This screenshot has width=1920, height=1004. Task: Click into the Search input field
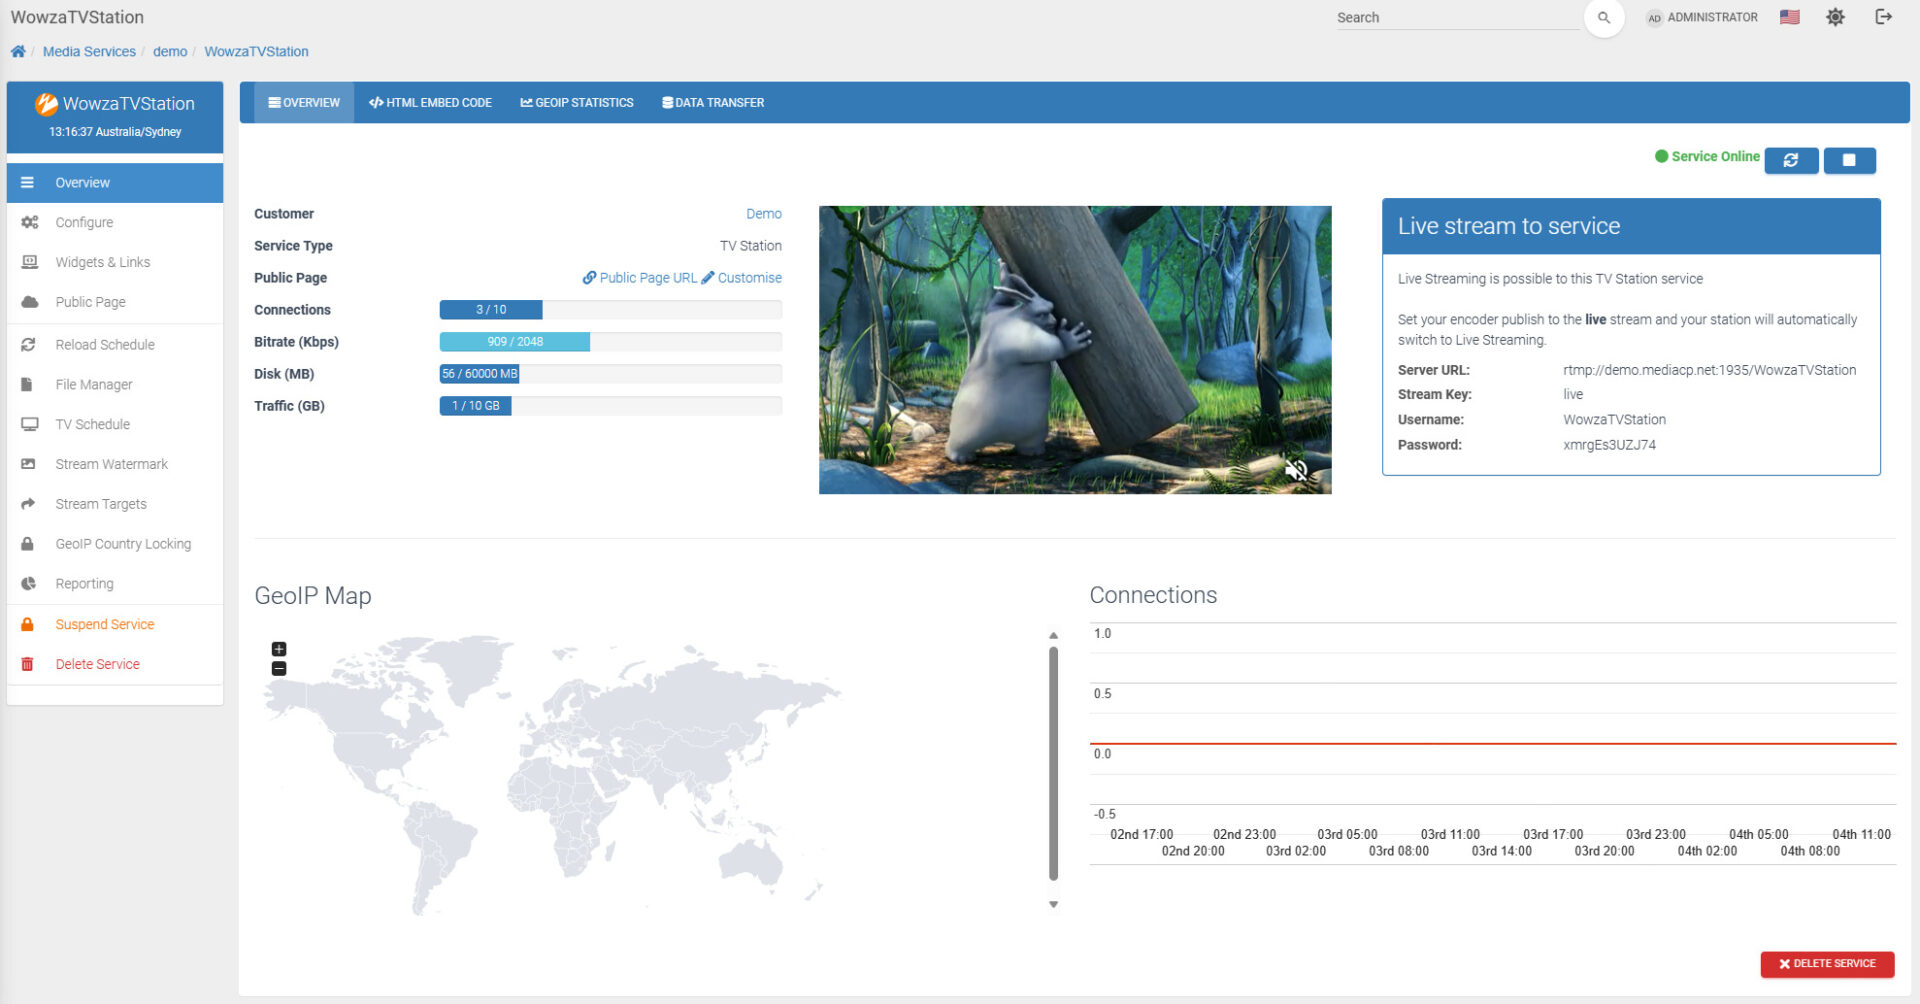tap(1457, 18)
